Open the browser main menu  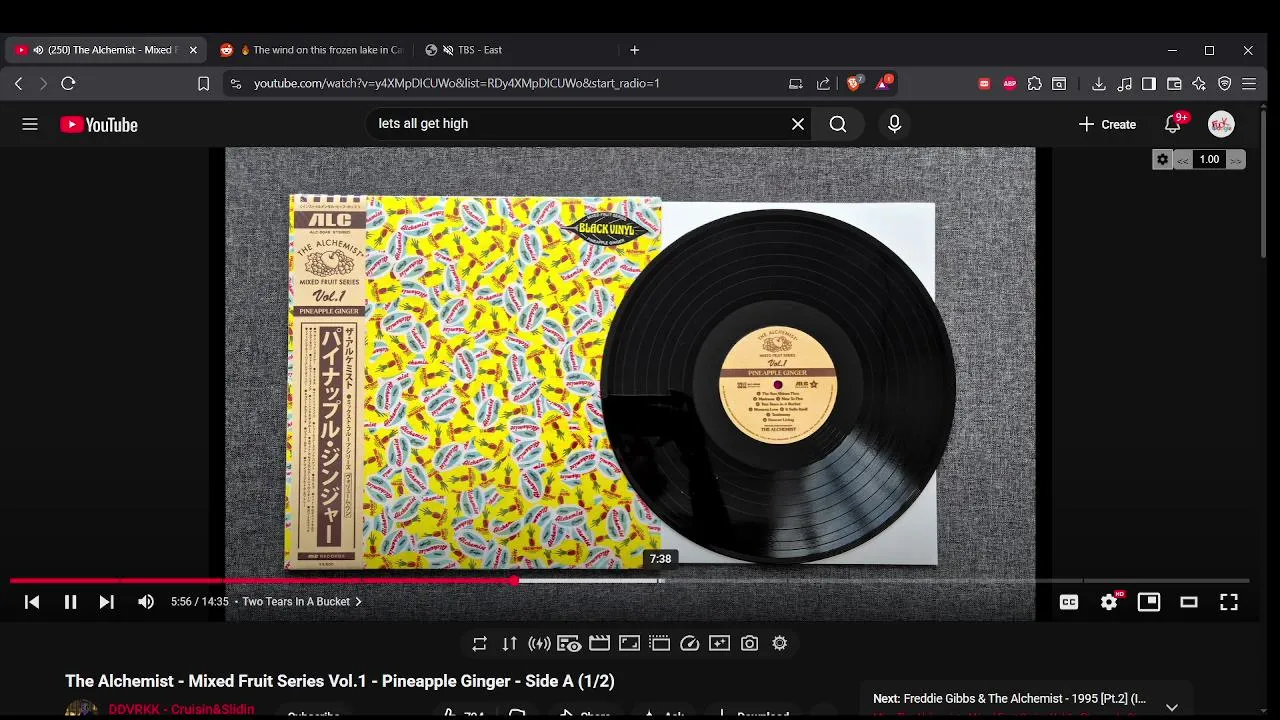pos(1249,84)
